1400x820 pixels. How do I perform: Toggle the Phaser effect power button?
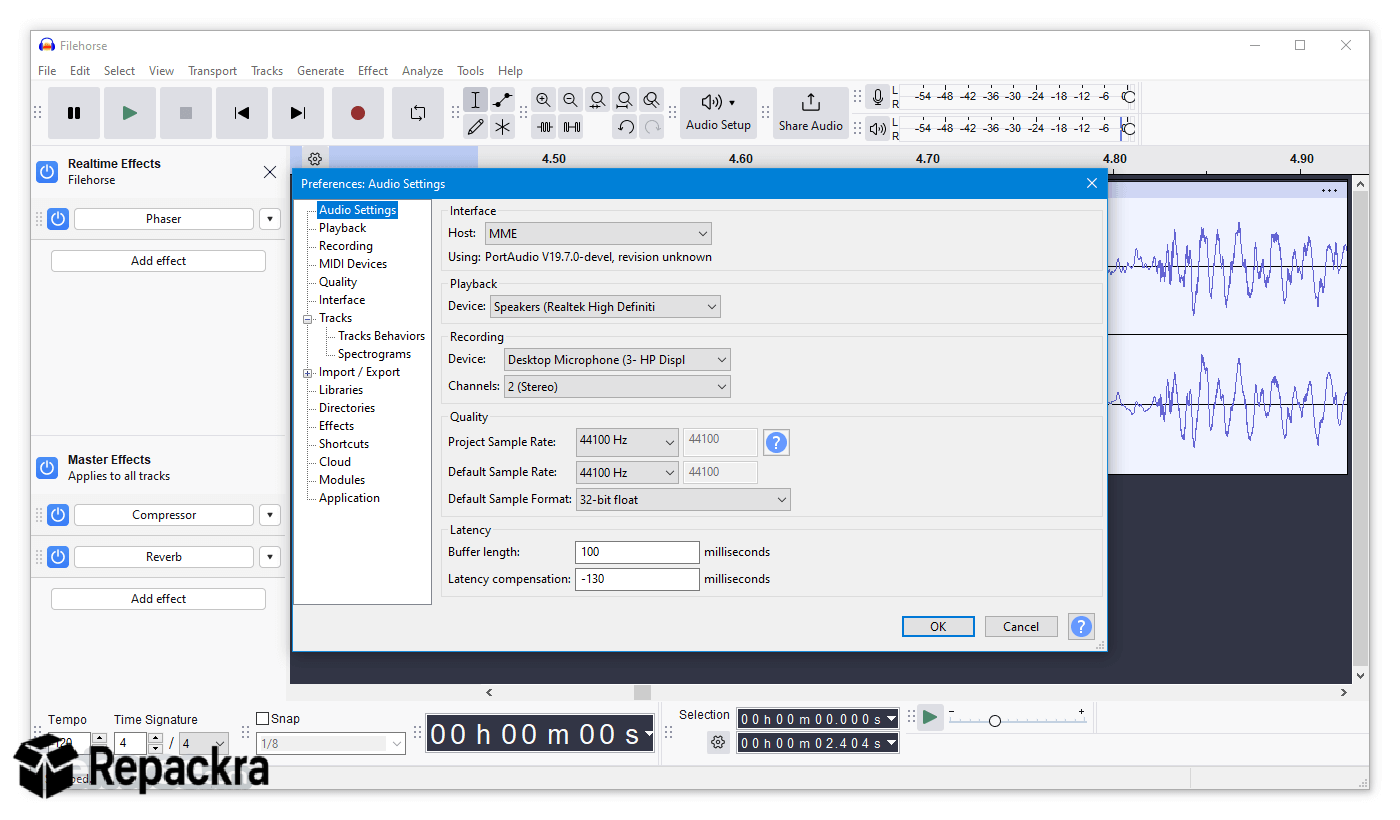click(58, 219)
